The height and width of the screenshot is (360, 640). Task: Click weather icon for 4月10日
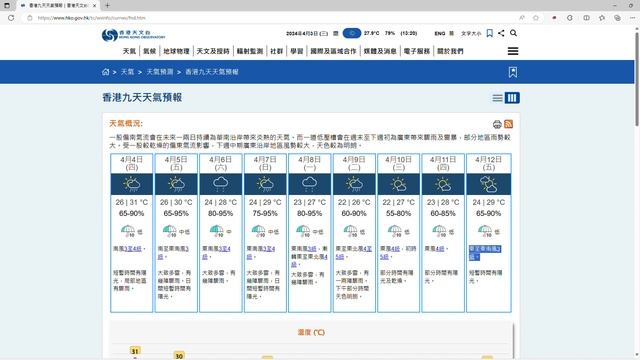pos(398,184)
